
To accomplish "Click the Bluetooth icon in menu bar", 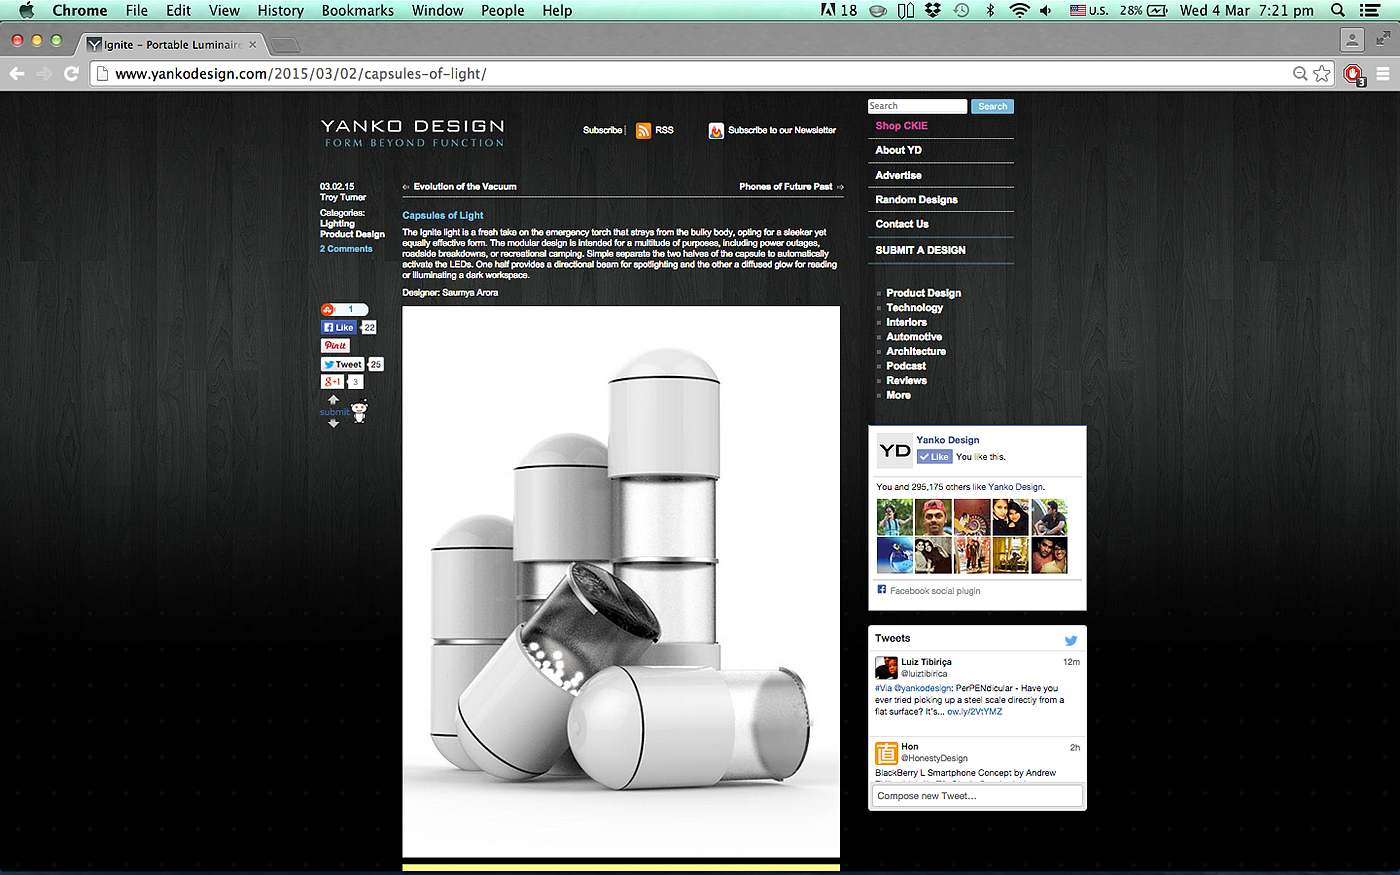I will coord(990,10).
